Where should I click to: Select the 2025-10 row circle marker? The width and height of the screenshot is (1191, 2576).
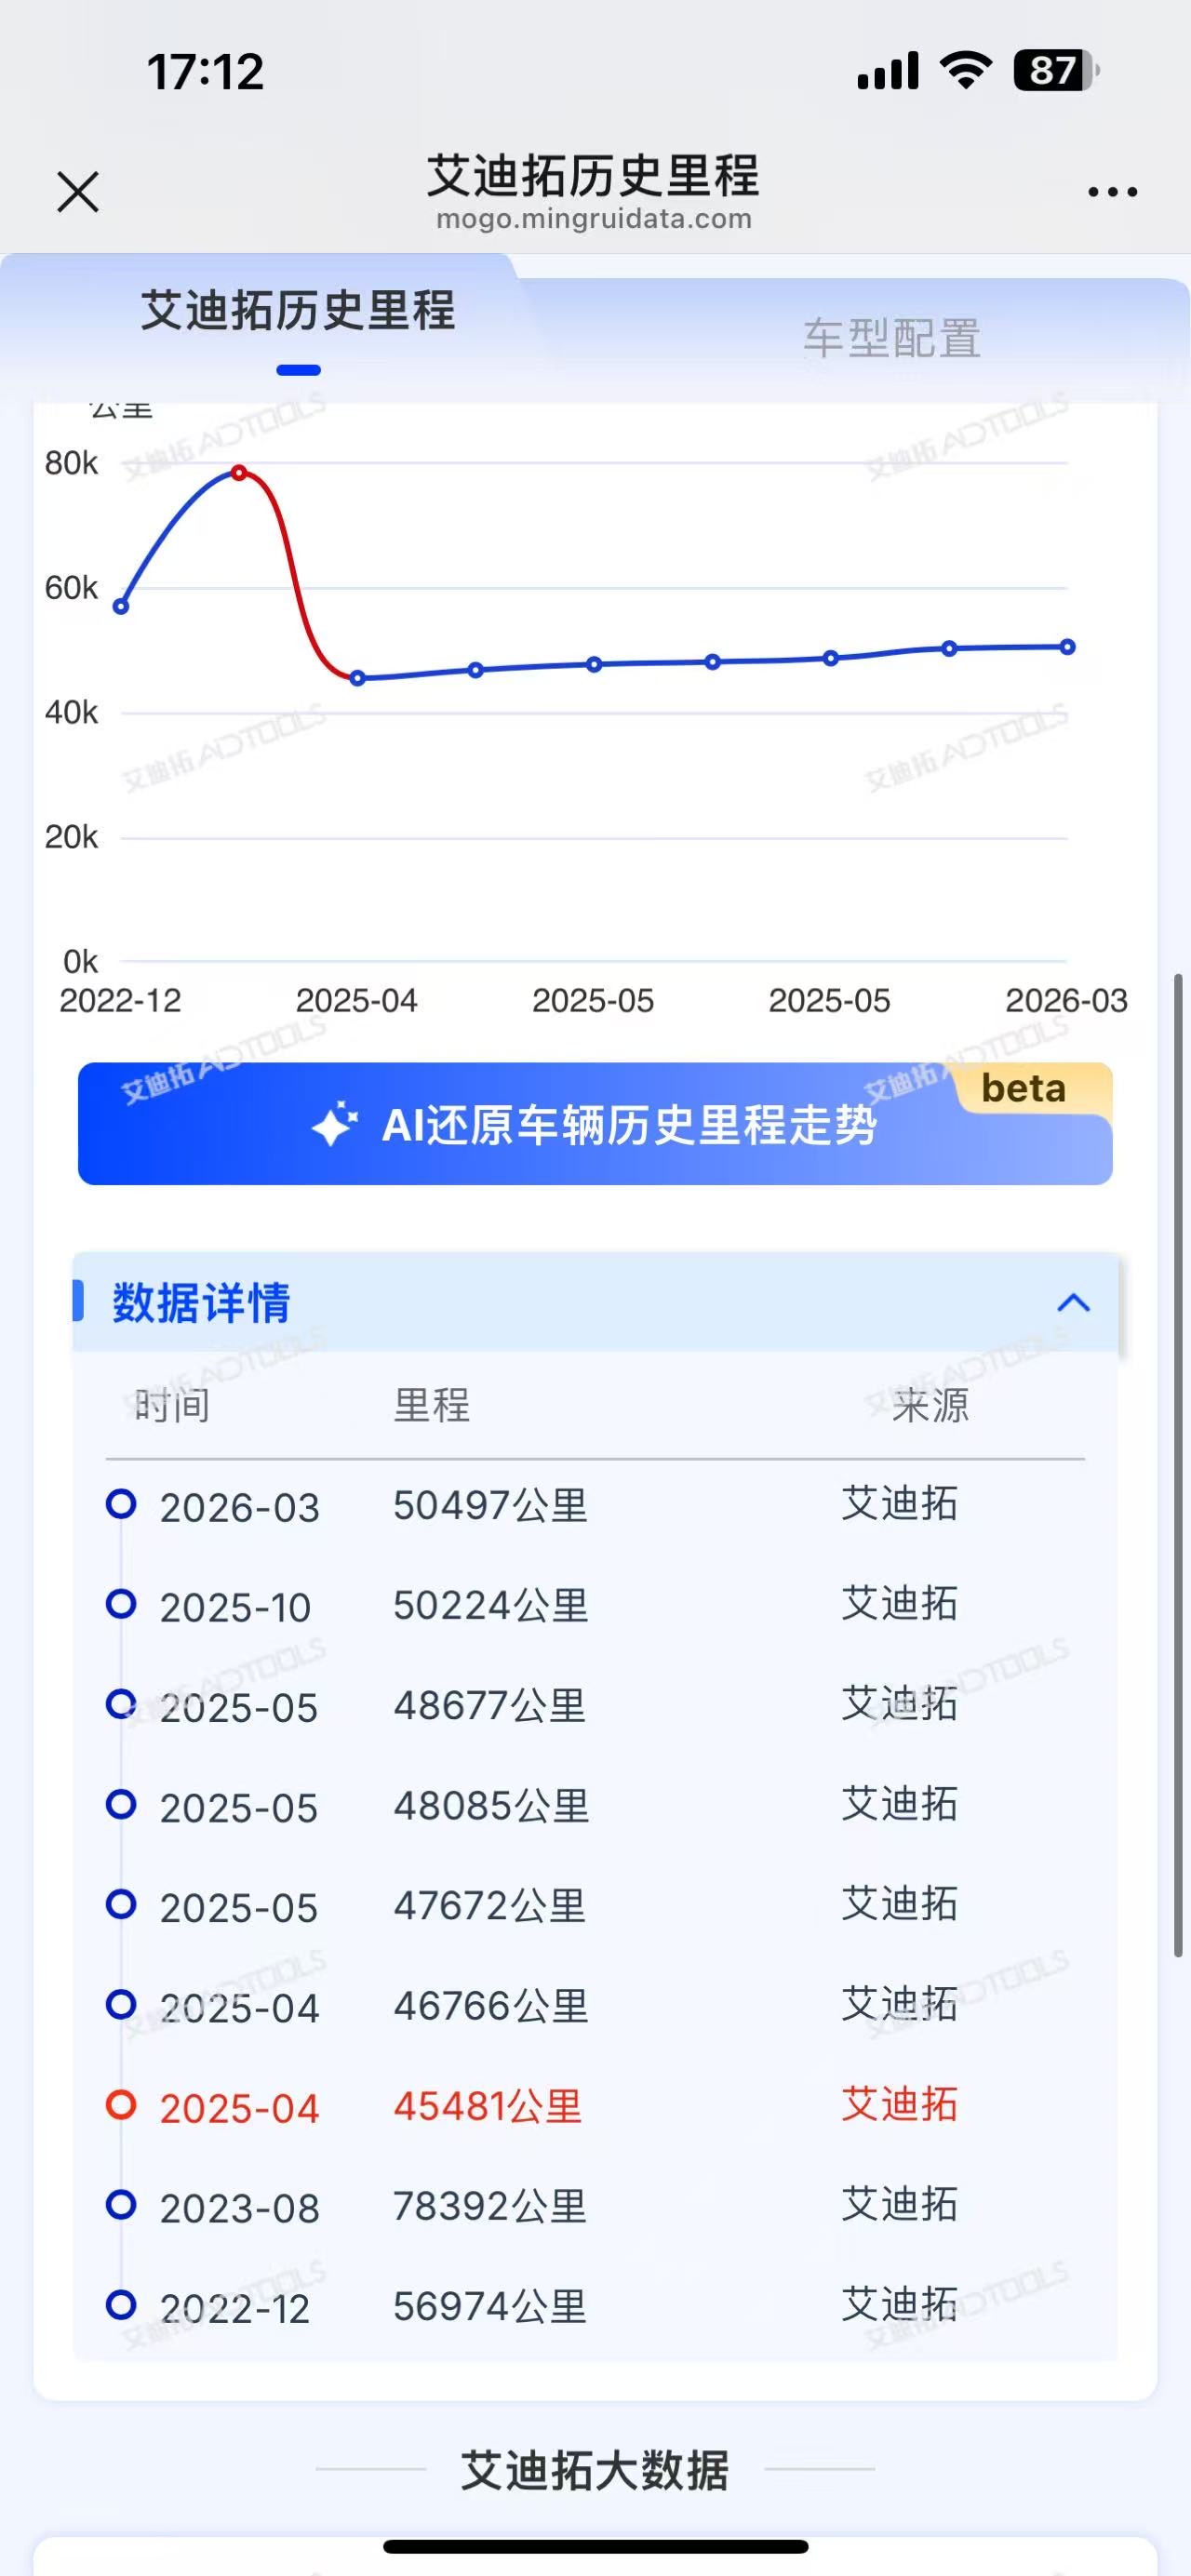pyautogui.click(x=121, y=1603)
